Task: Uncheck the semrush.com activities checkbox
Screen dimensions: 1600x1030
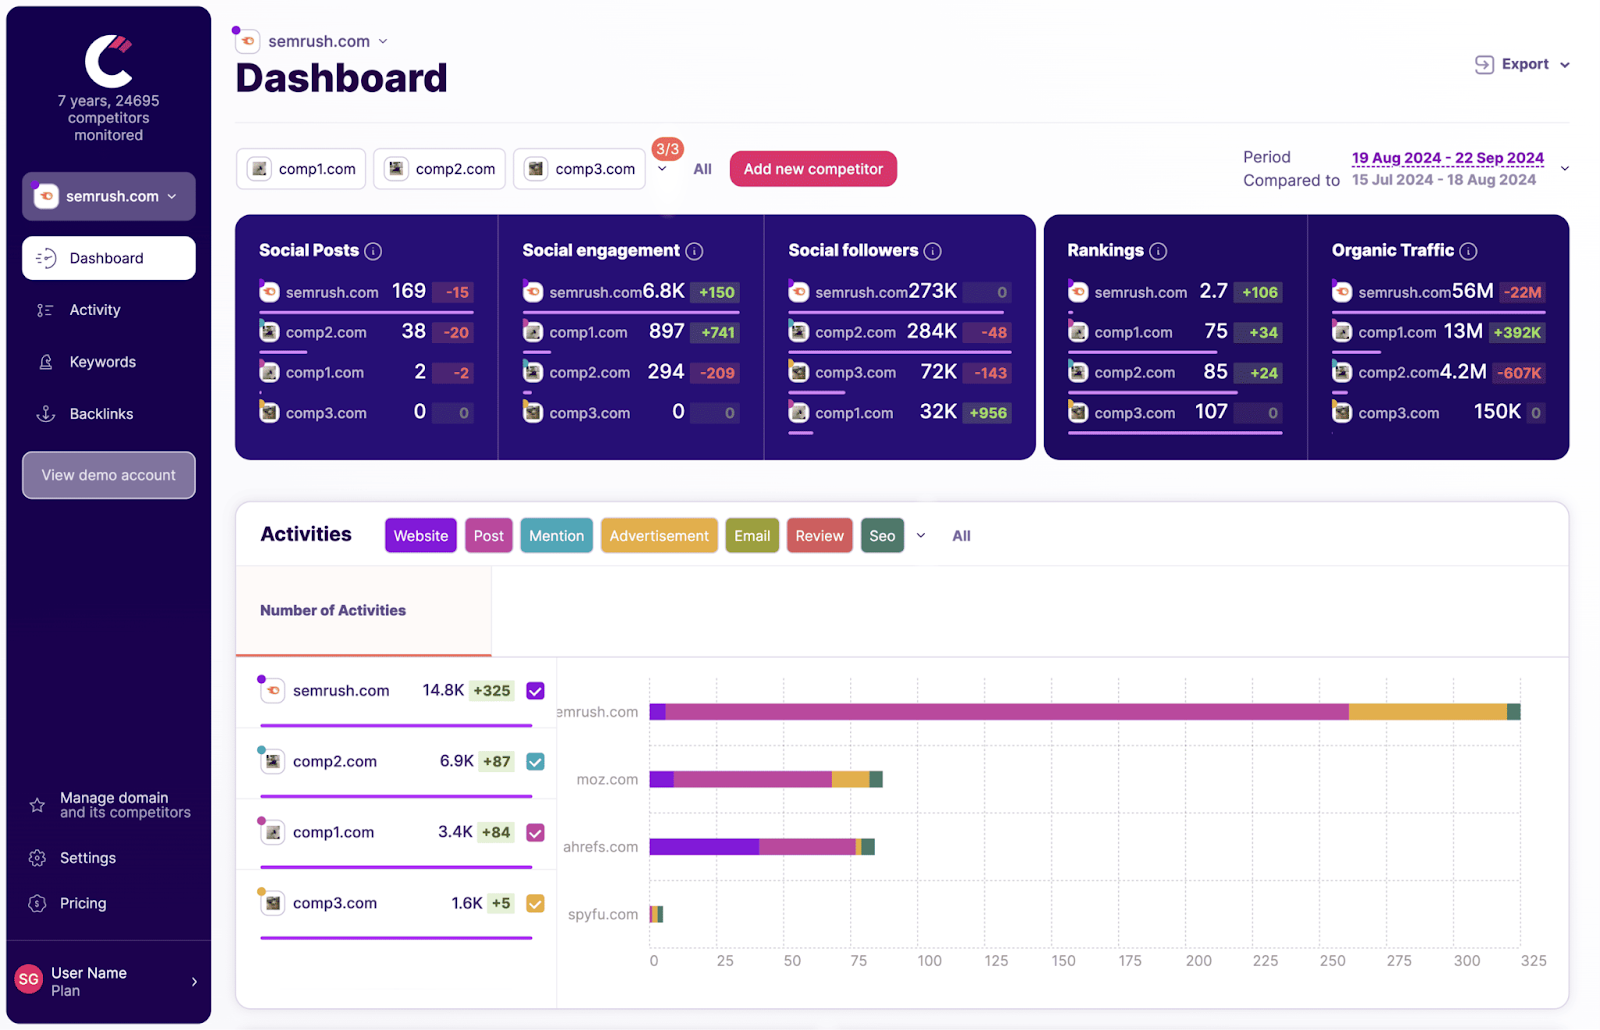Action: 535,691
